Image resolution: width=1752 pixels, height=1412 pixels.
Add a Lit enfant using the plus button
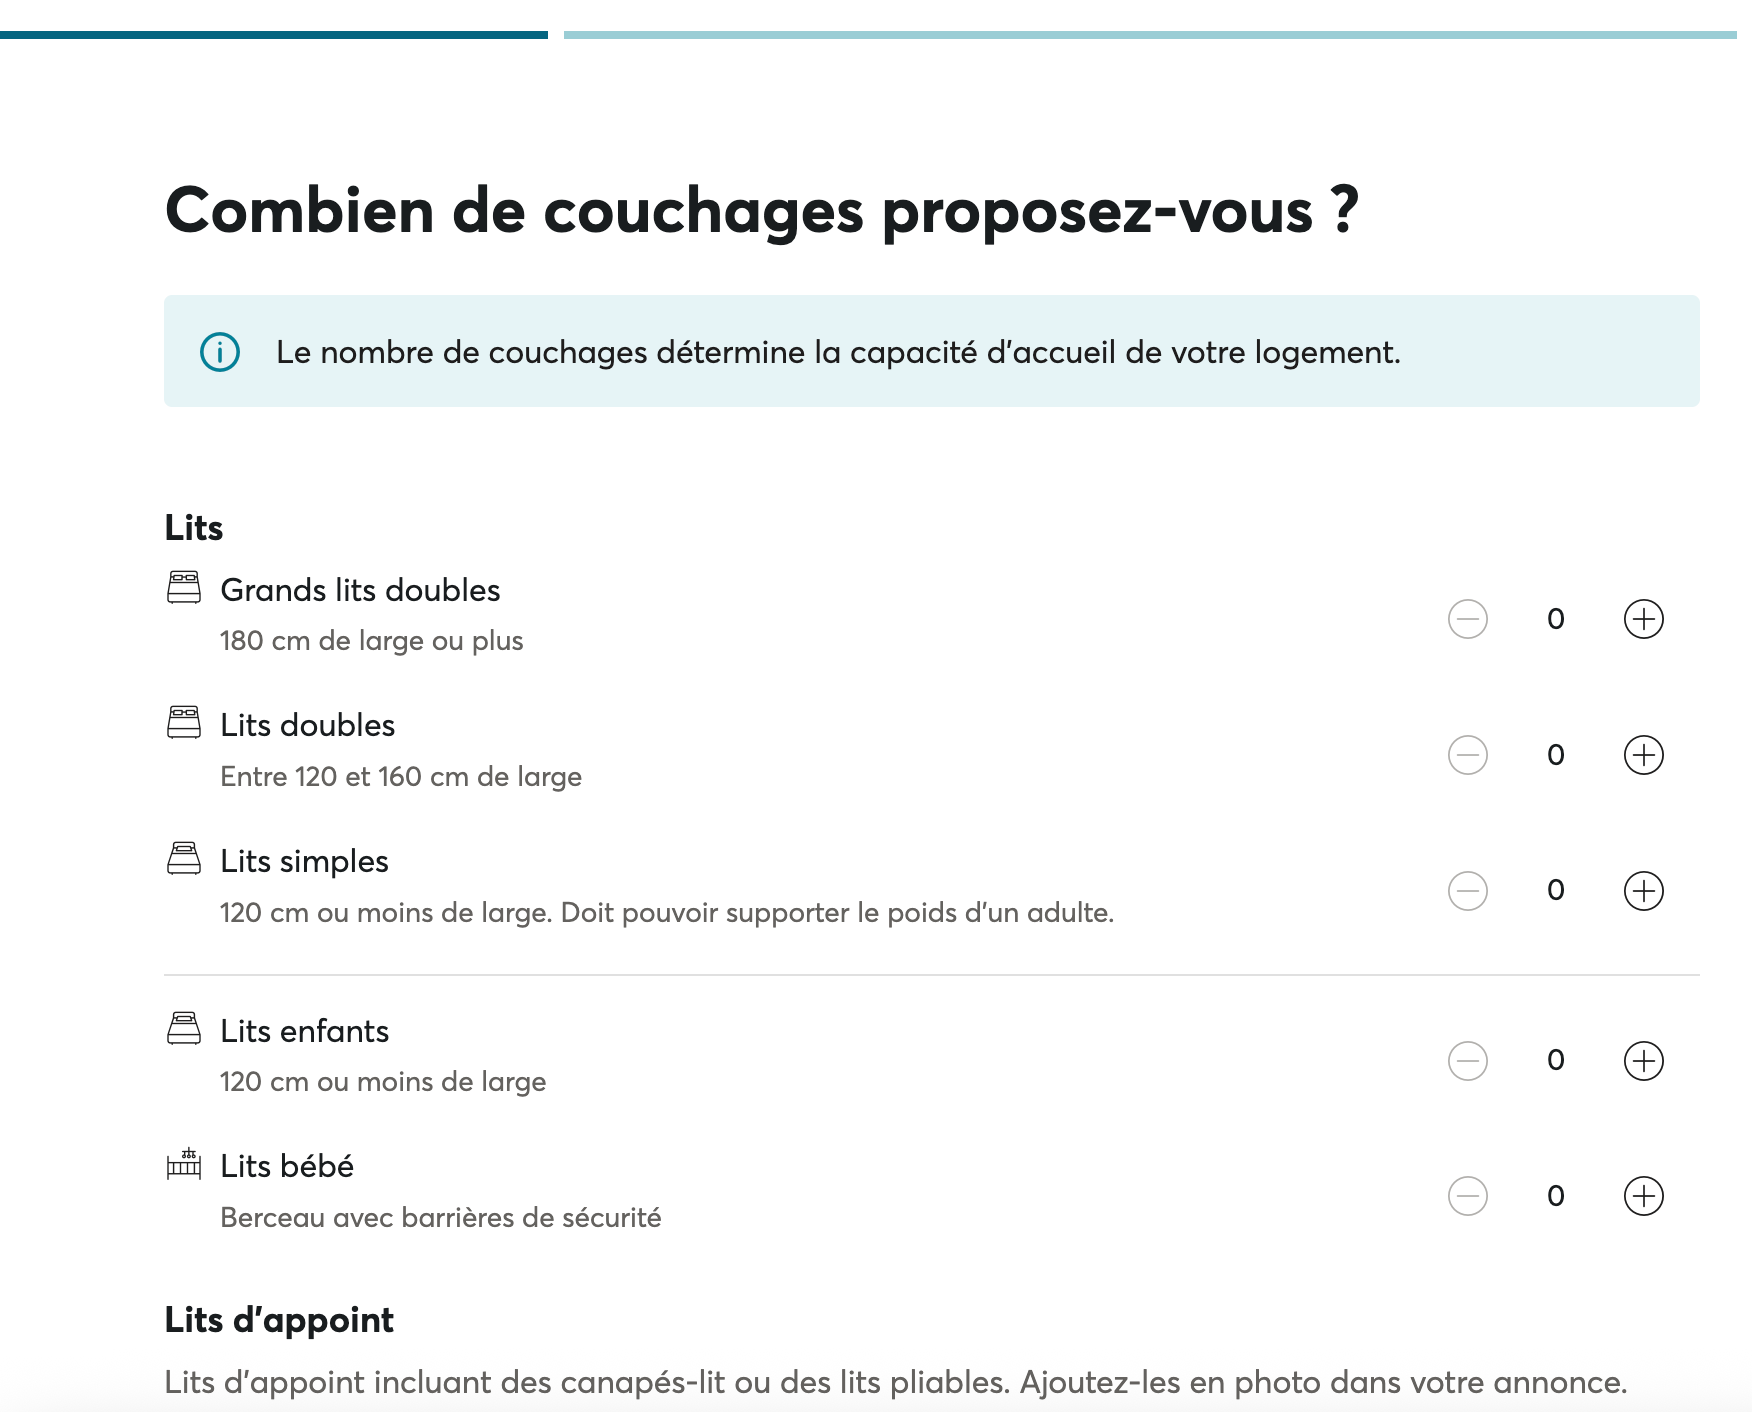(x=1643, y=1061)
